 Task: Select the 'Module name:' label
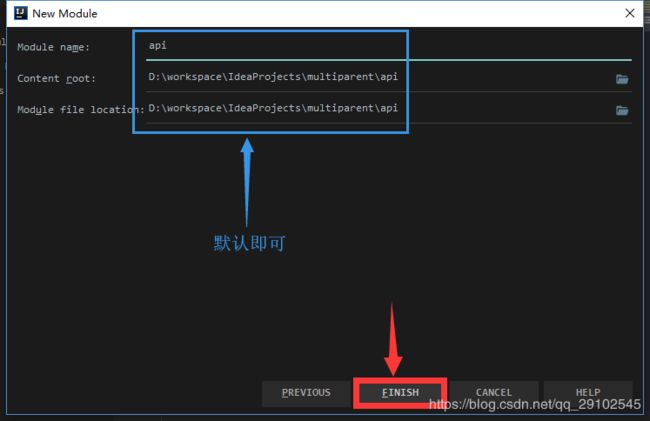coord(53,47)
